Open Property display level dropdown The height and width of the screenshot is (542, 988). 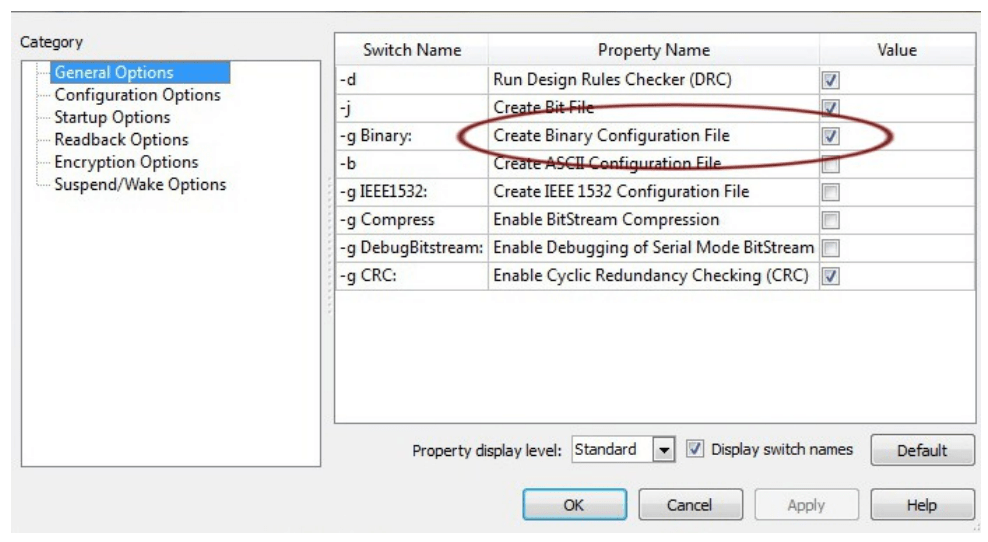click(664, 450)
